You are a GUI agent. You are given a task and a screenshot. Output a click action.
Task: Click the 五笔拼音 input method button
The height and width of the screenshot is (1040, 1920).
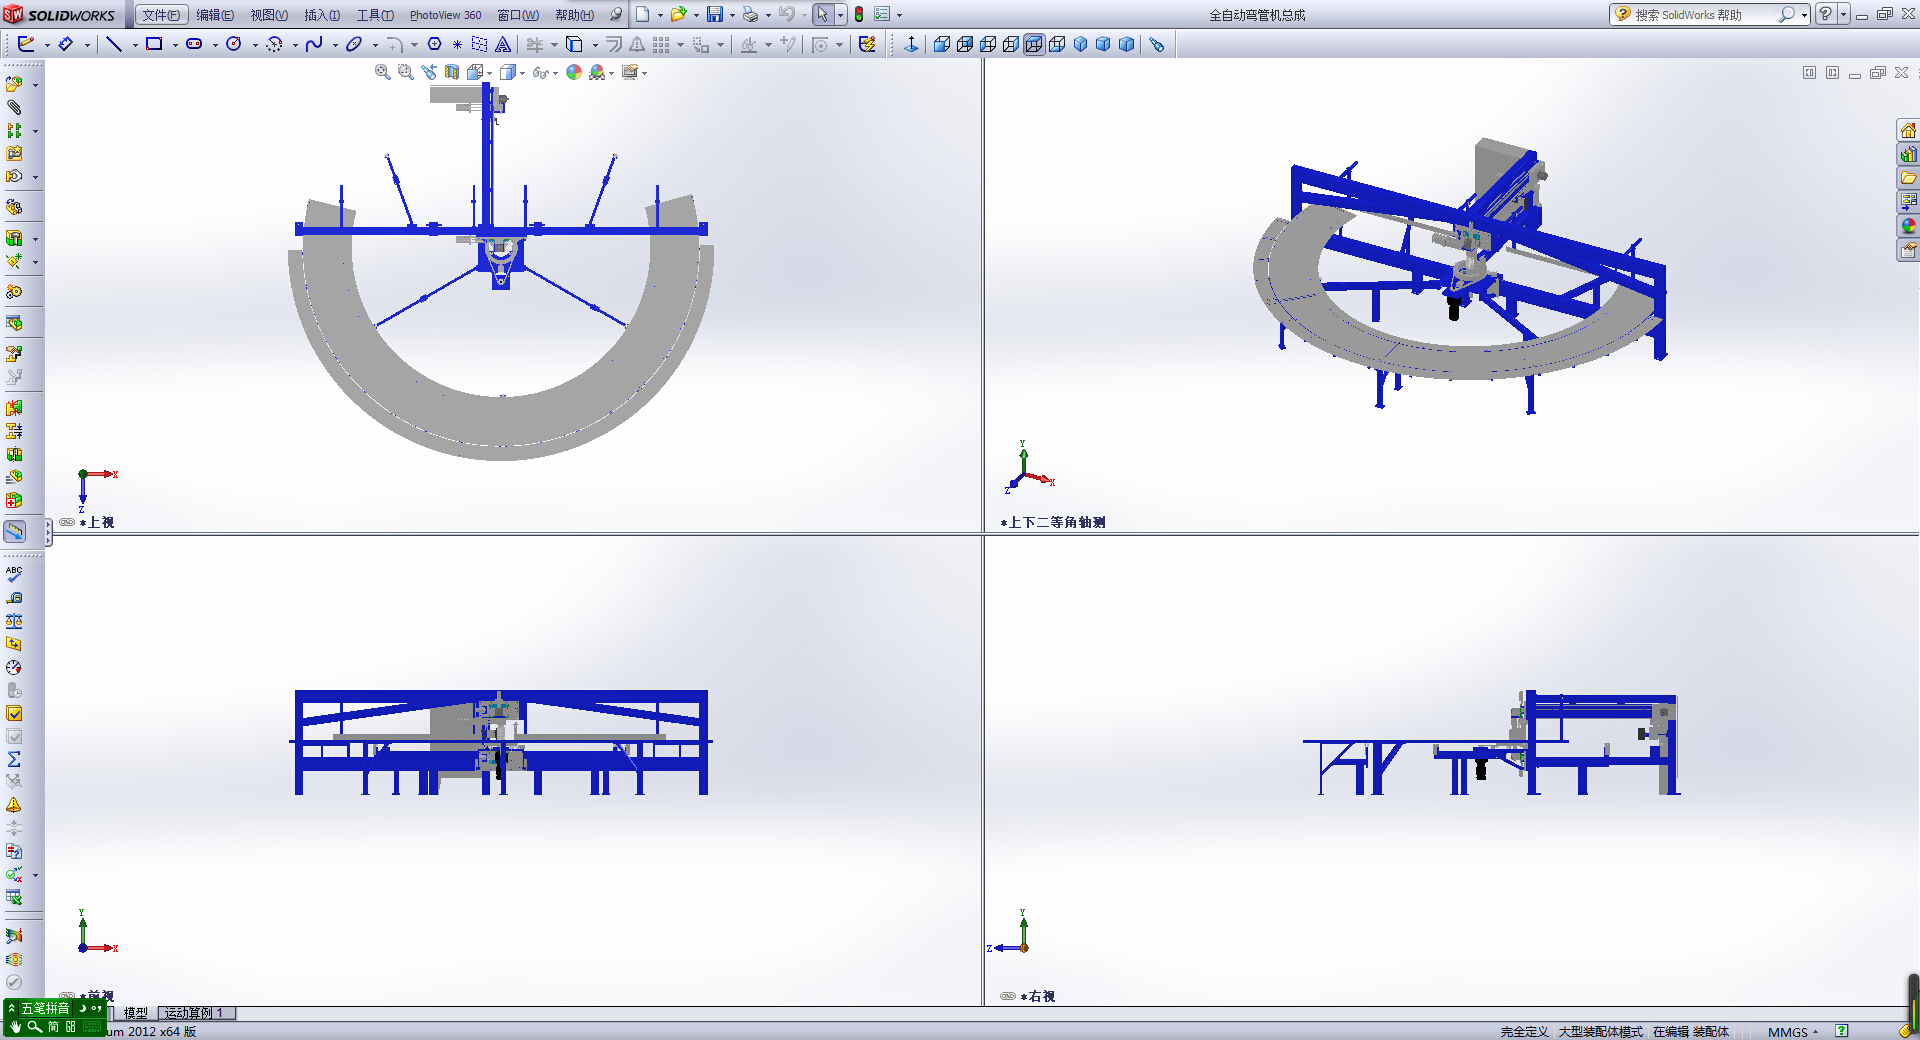(46, 1008)
